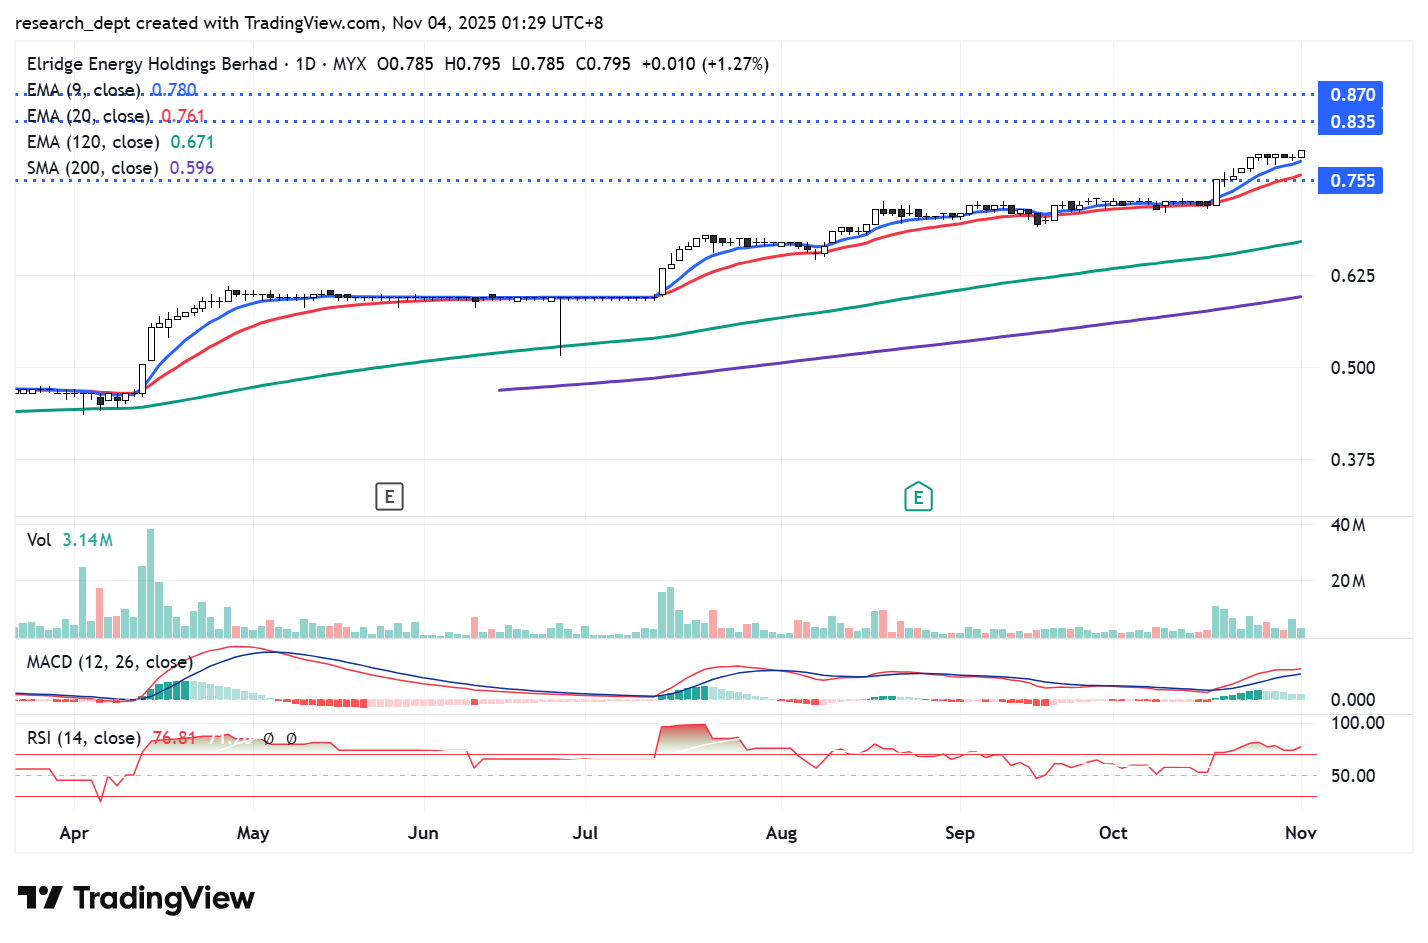Select the Oct label on time axis
The image size is (1428, 943).
point(1112,833)
